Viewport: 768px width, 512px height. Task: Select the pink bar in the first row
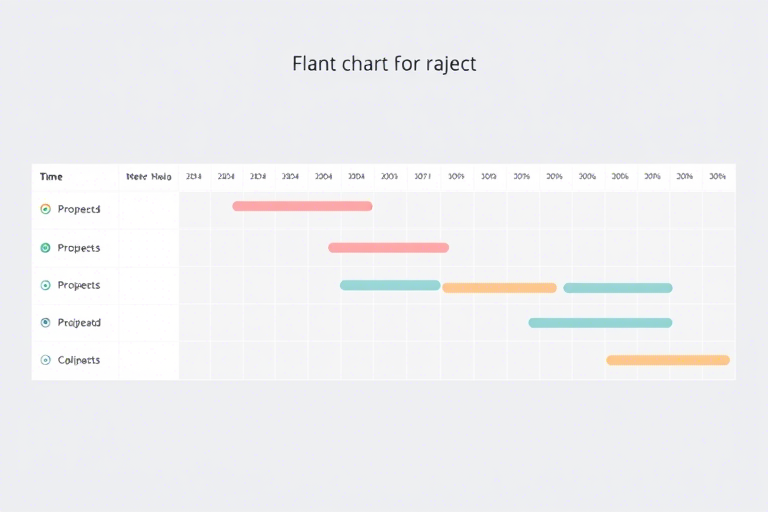[302, 206]
